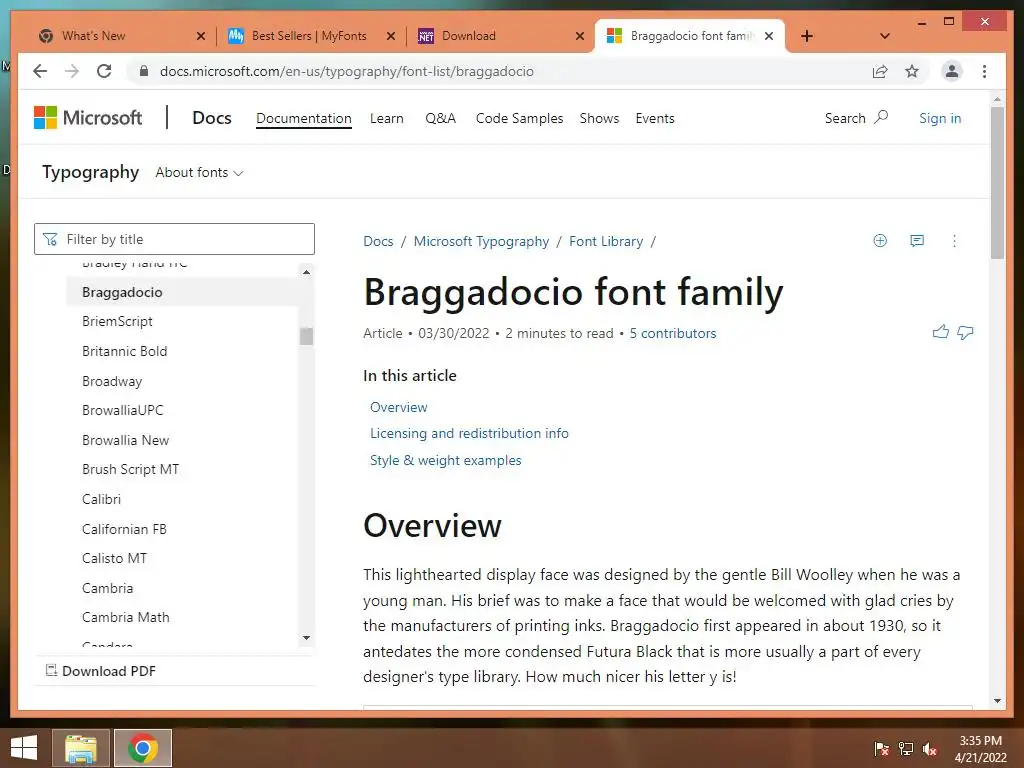Jump to Style & weight examples
This screenshot has height=768, width=1024.
coord(445,460)
